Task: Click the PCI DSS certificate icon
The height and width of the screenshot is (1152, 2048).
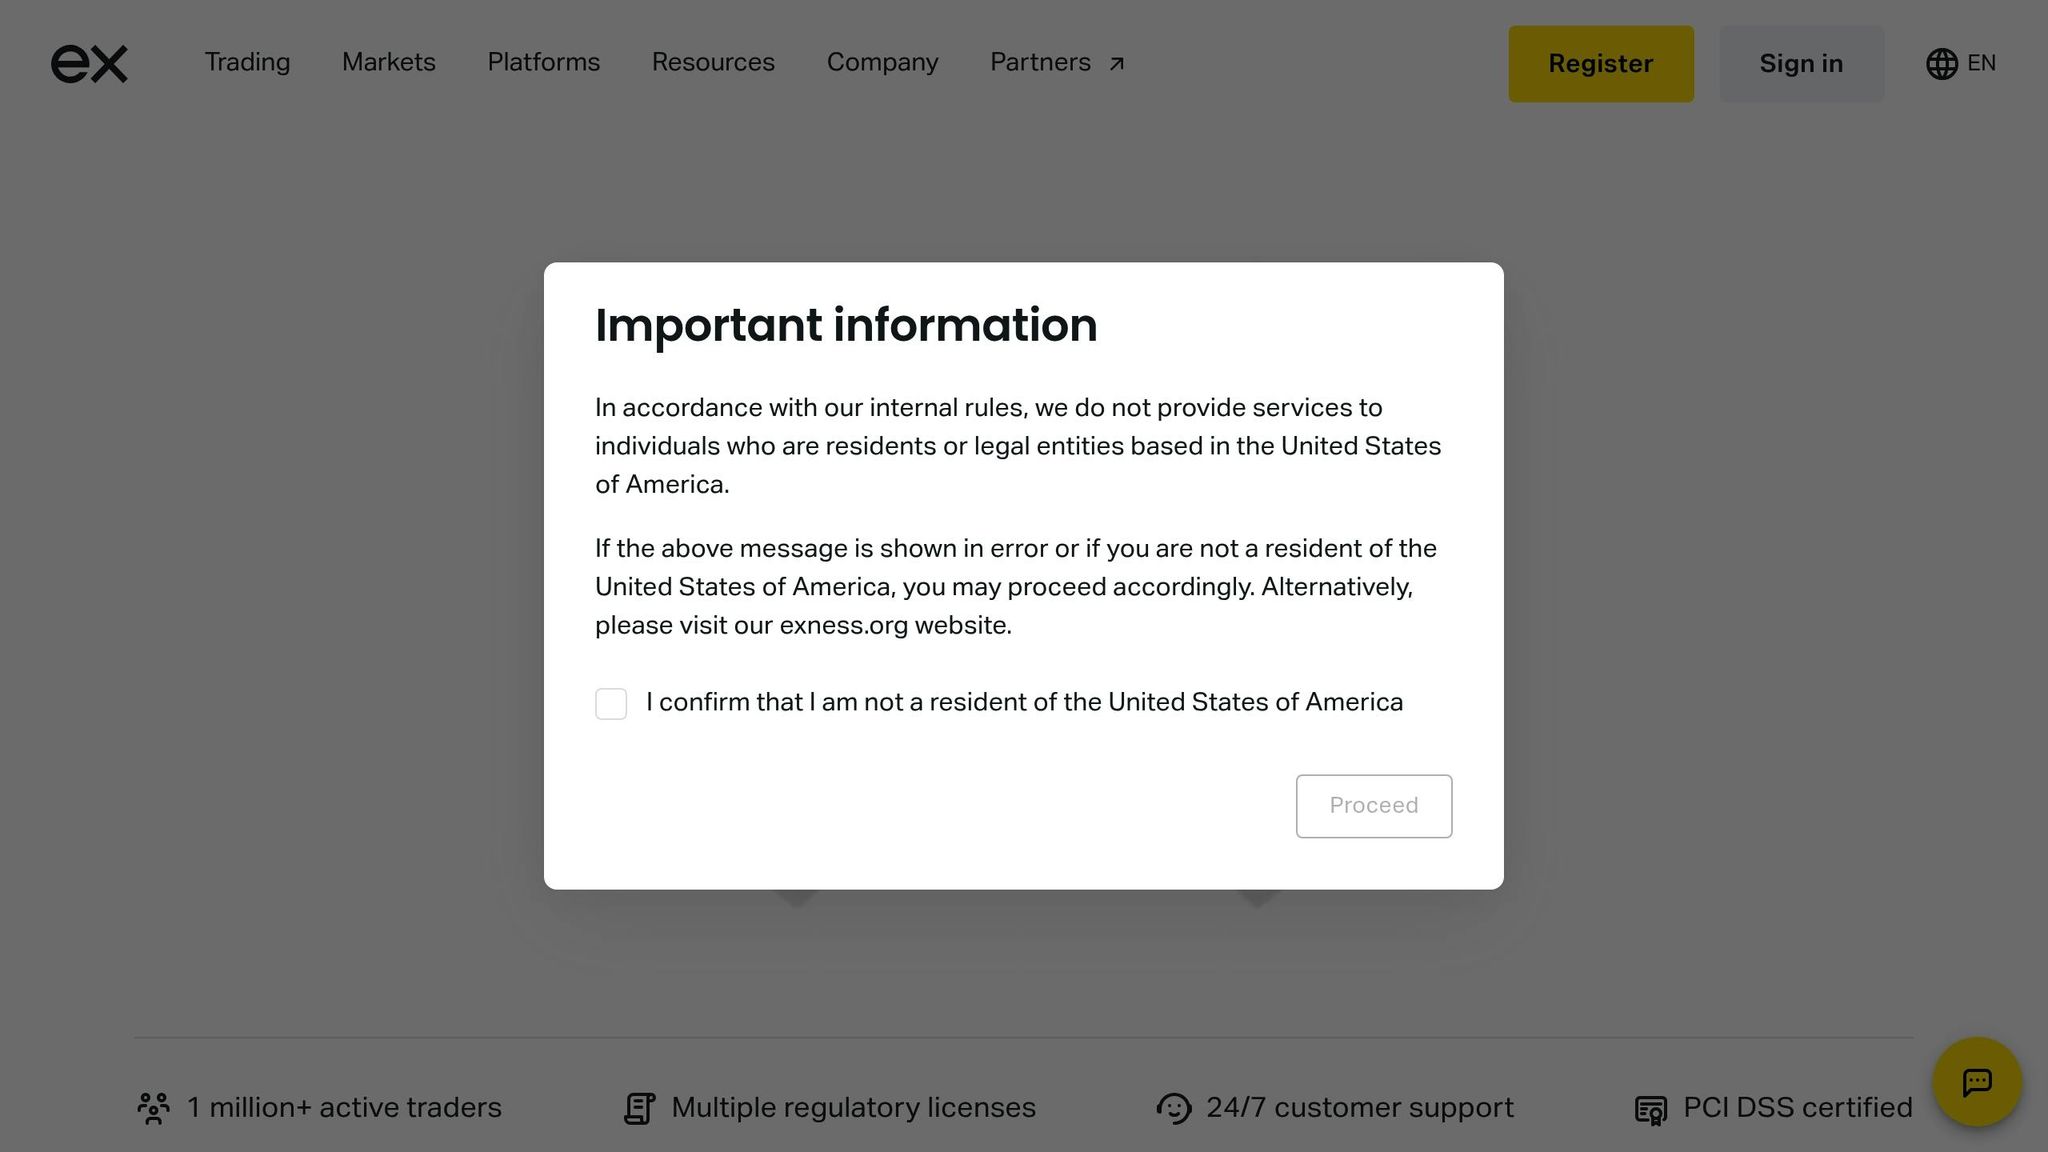Action: 1650,1109
